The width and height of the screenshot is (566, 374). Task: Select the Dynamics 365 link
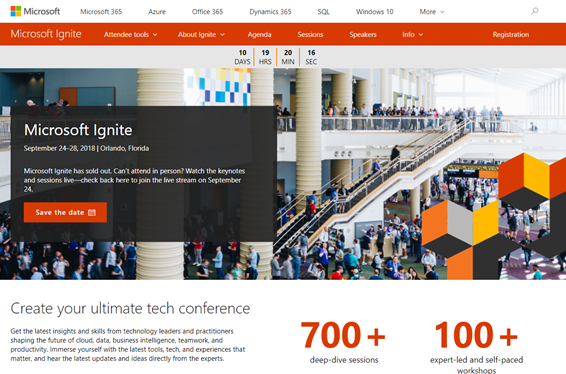(x=270, y=12)
